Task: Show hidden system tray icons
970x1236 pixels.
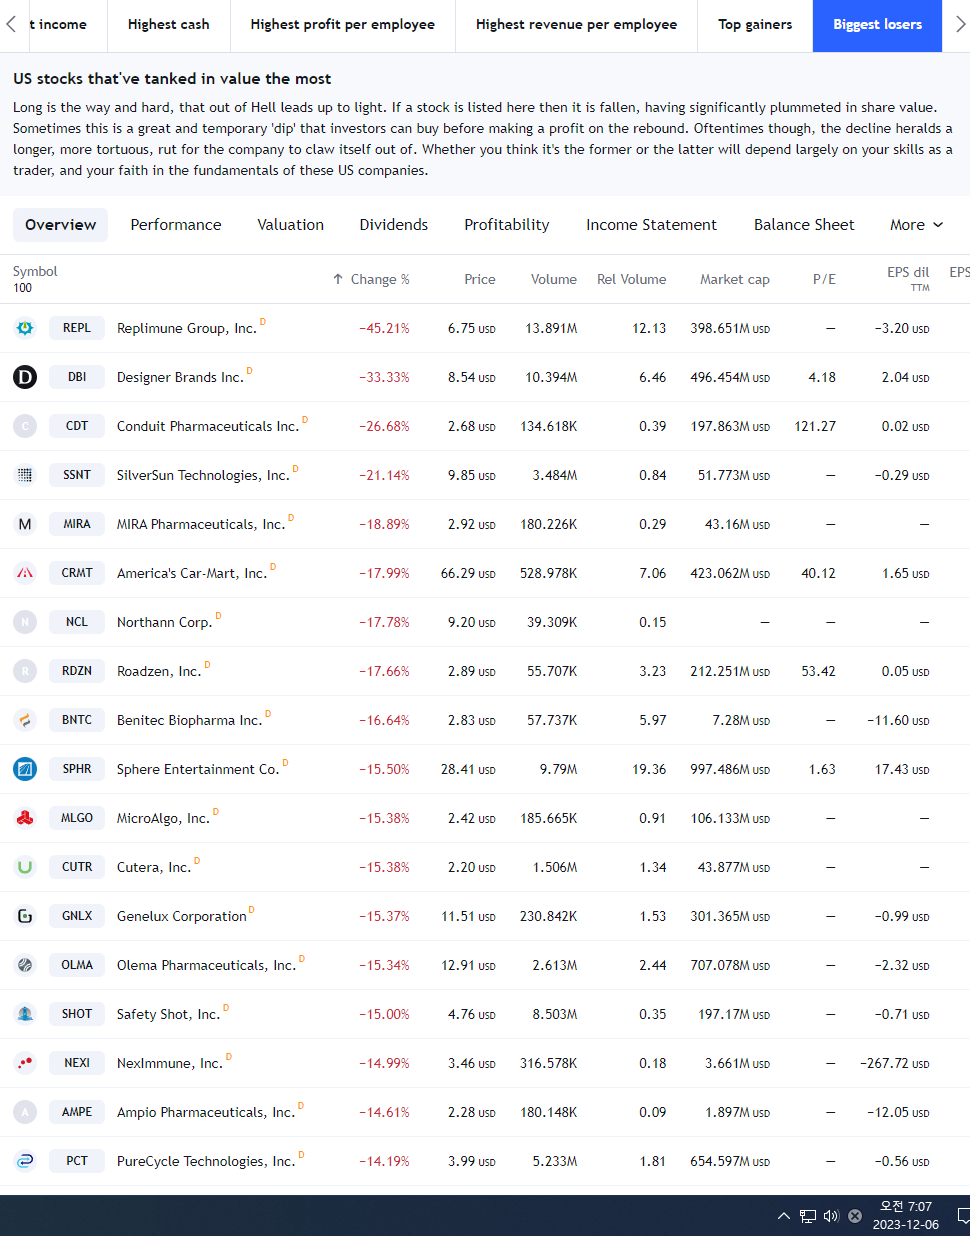Action: [784, 1216]
